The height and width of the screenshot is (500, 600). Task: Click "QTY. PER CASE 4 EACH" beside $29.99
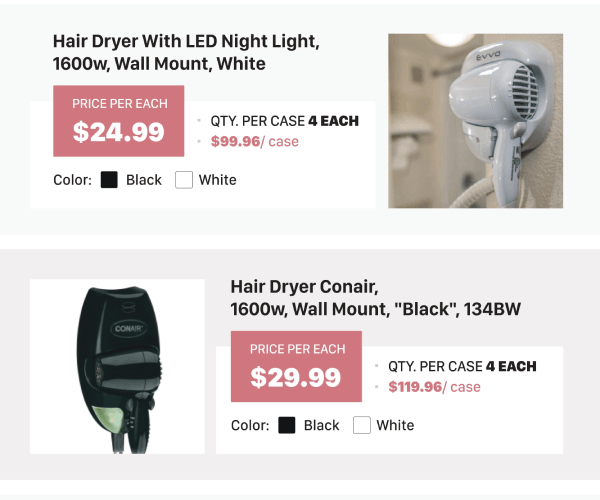click(x=462, y=366)
